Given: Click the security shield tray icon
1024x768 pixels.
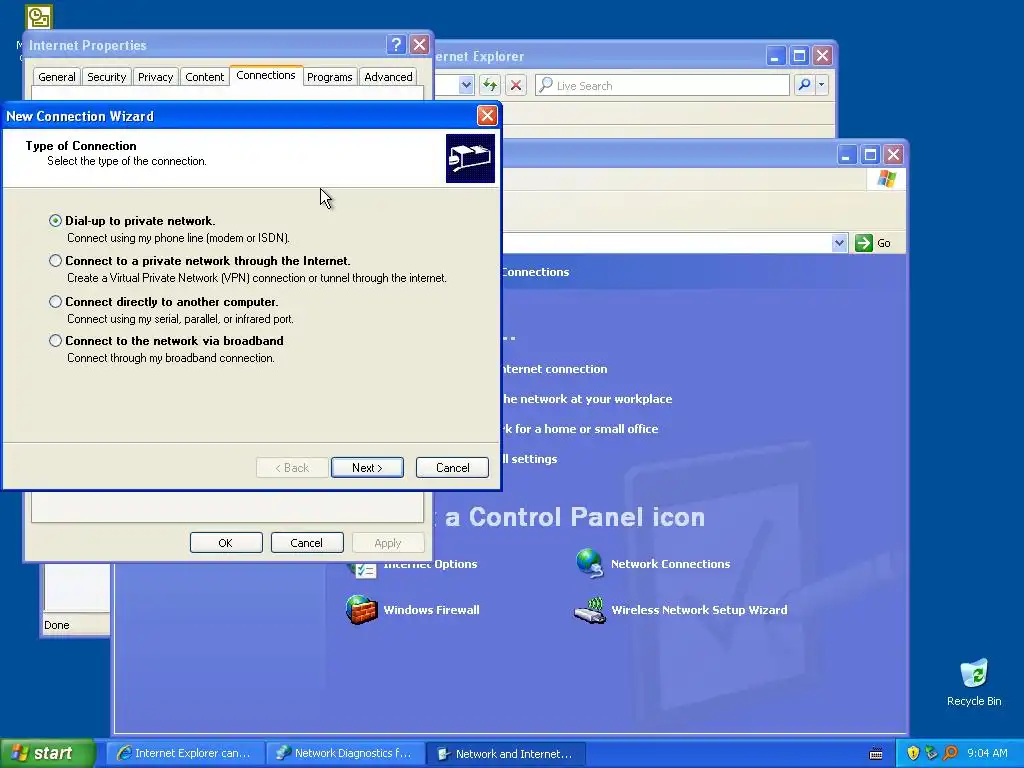Looking at the screenshot, I should click(913, 753).
